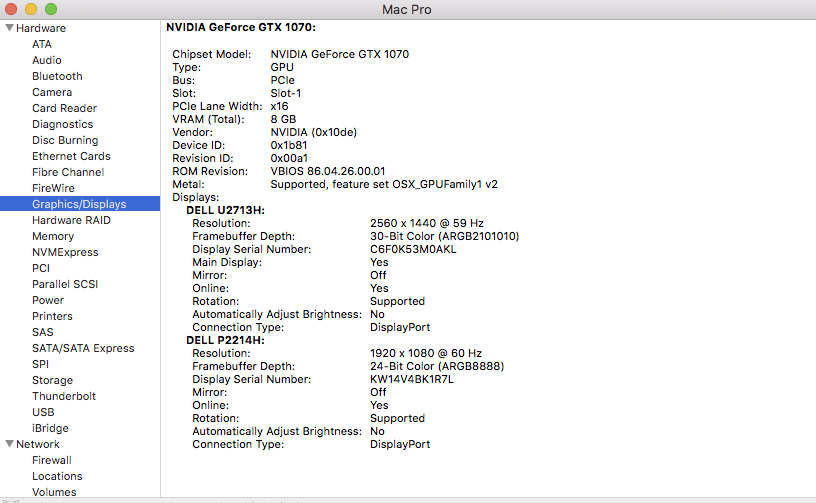Click the Hardware category label

point(41,28)
